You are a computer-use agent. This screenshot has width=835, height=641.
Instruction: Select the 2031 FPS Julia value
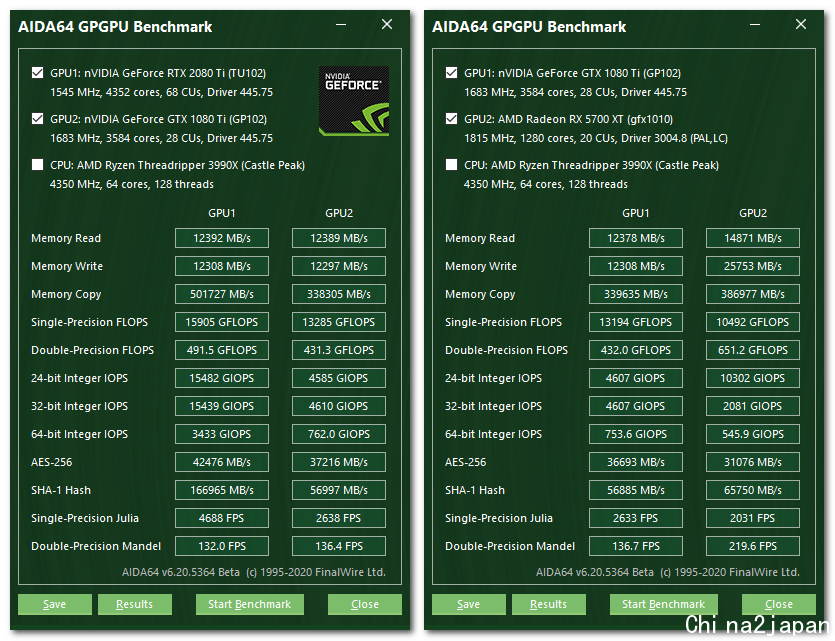752,518
